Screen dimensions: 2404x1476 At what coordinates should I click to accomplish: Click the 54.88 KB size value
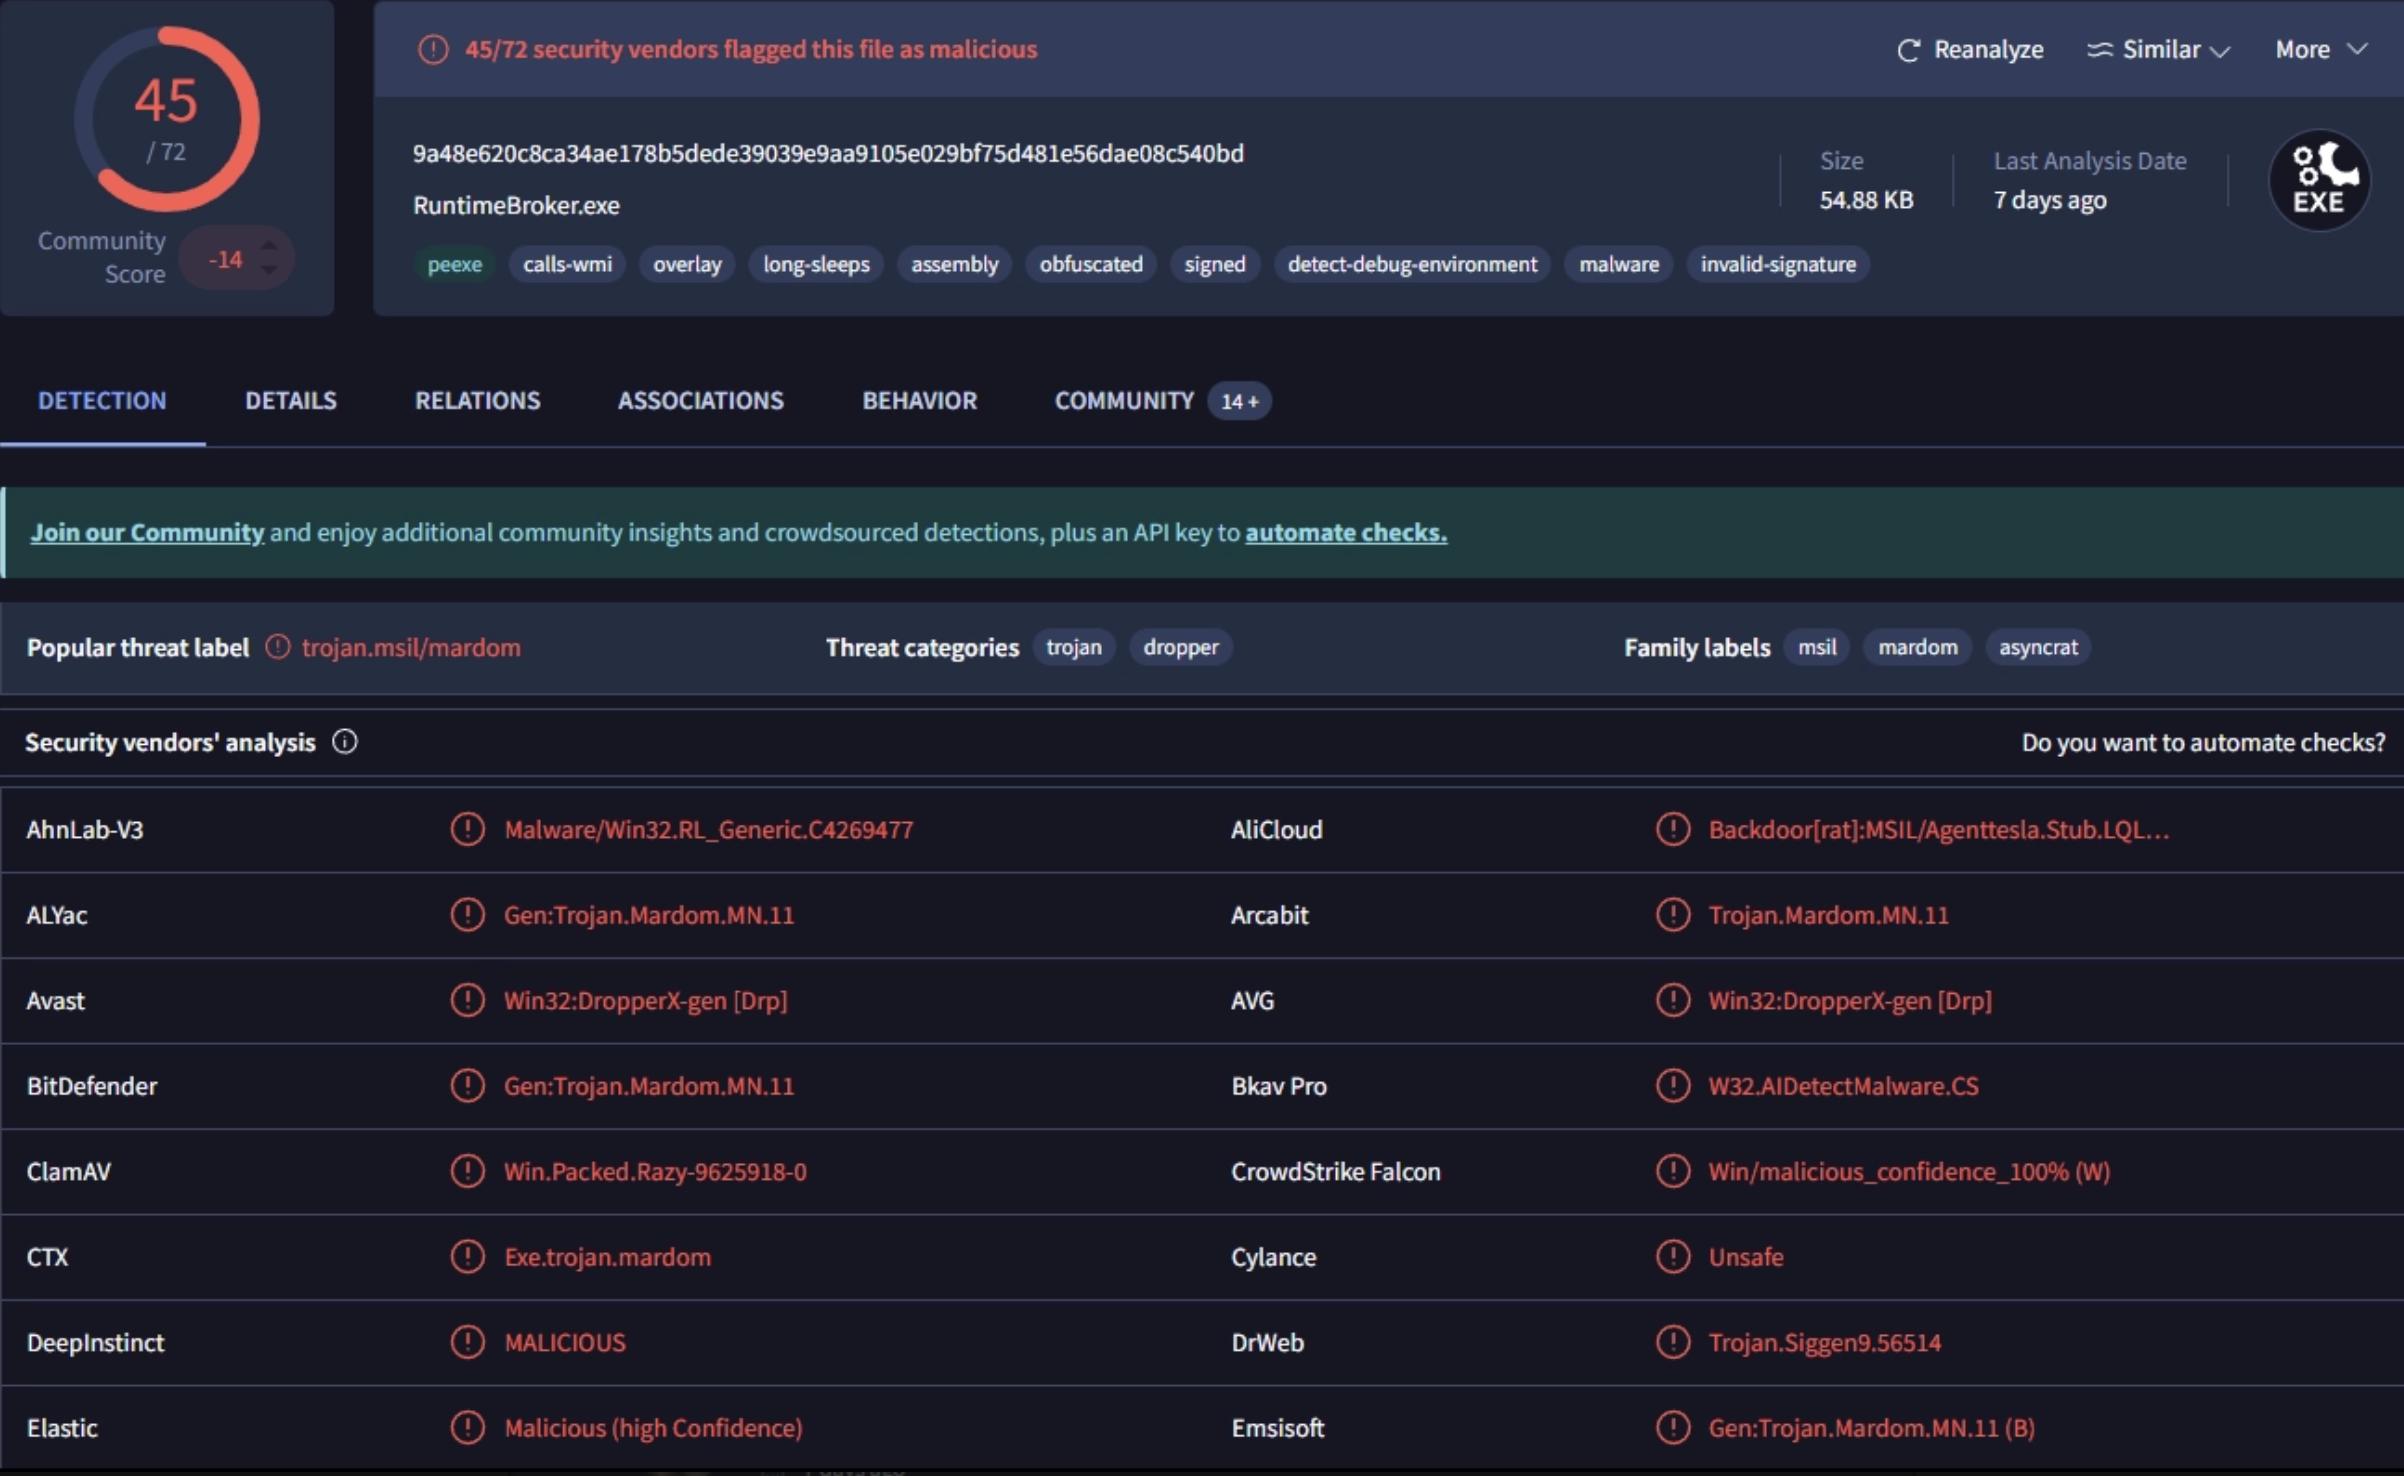pyautogui.click(x=1866, y=200)
